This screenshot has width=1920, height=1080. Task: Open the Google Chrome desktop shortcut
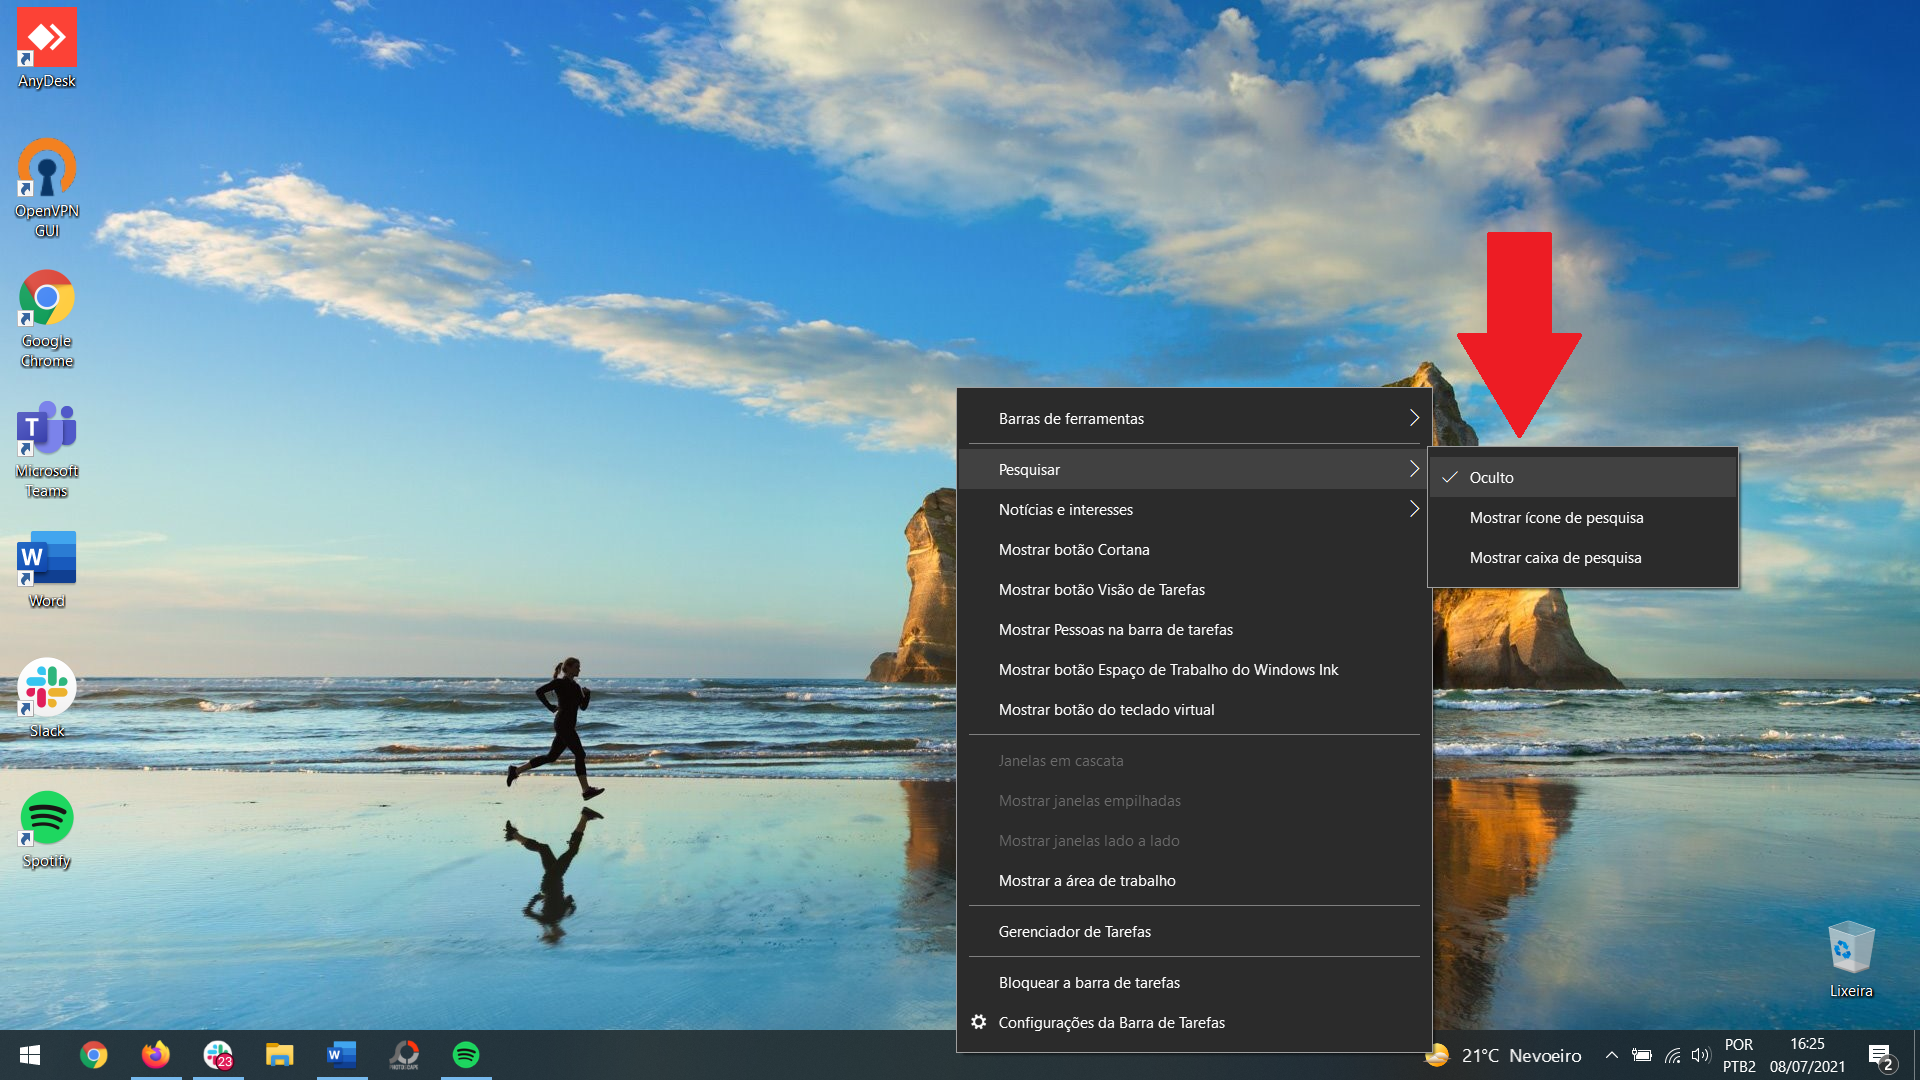coord(47,318)
